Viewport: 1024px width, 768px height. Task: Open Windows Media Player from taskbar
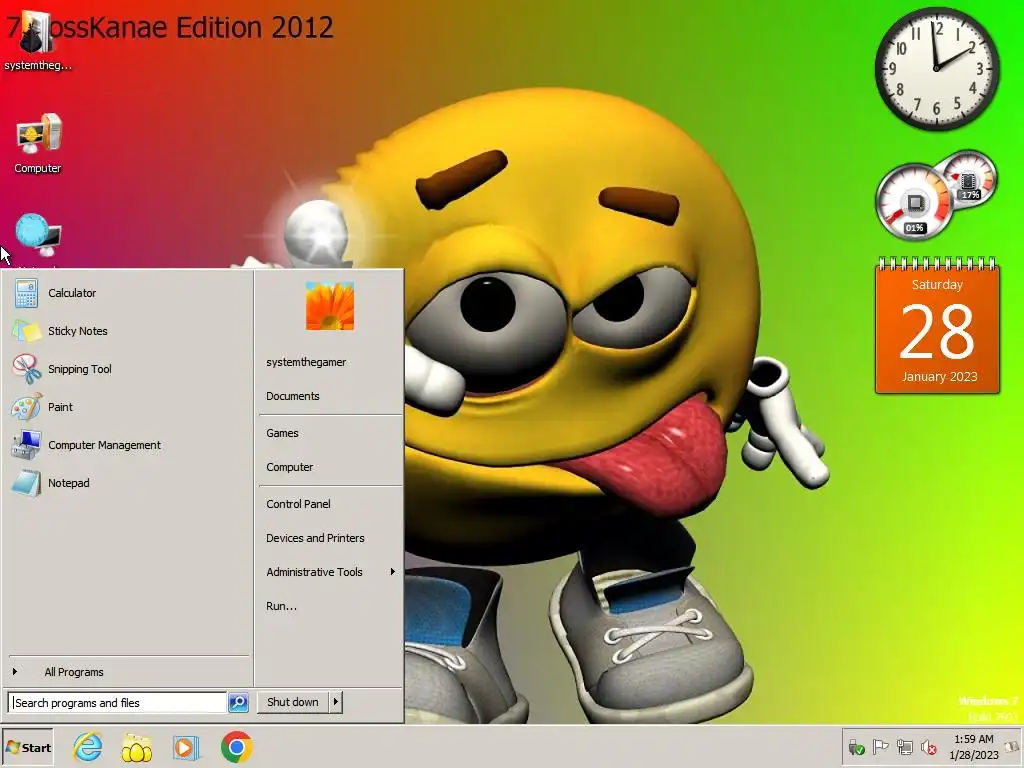pyautogui.click(x=185, y=748)
